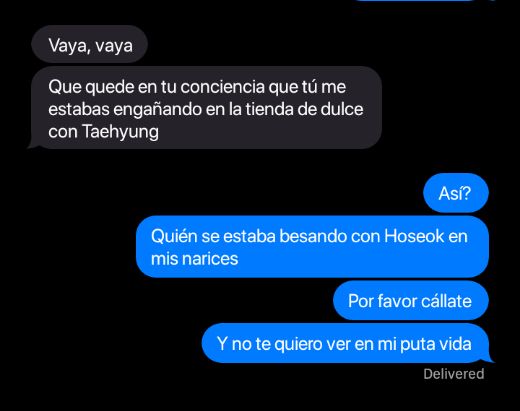Click the word "quiero" in last message

click(x=299, y=344)
